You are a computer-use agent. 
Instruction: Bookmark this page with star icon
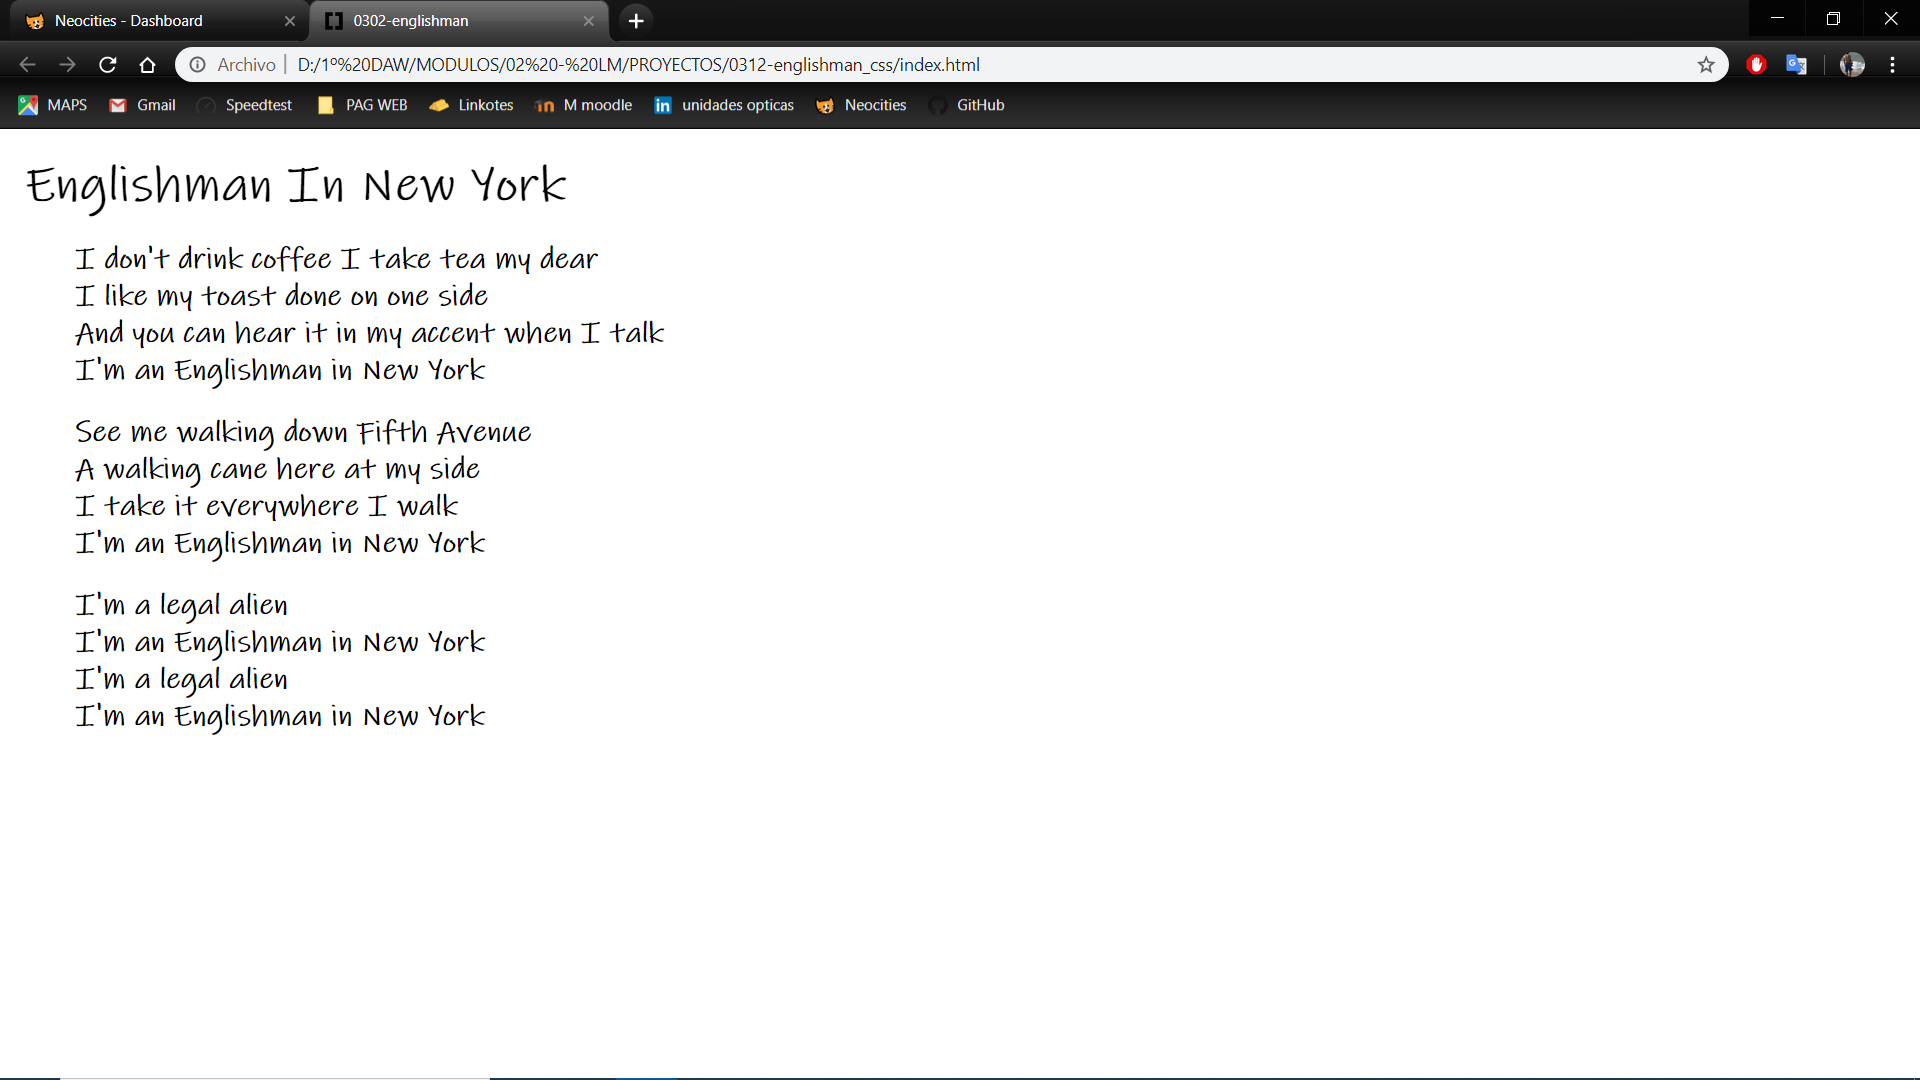(1706, 65)
